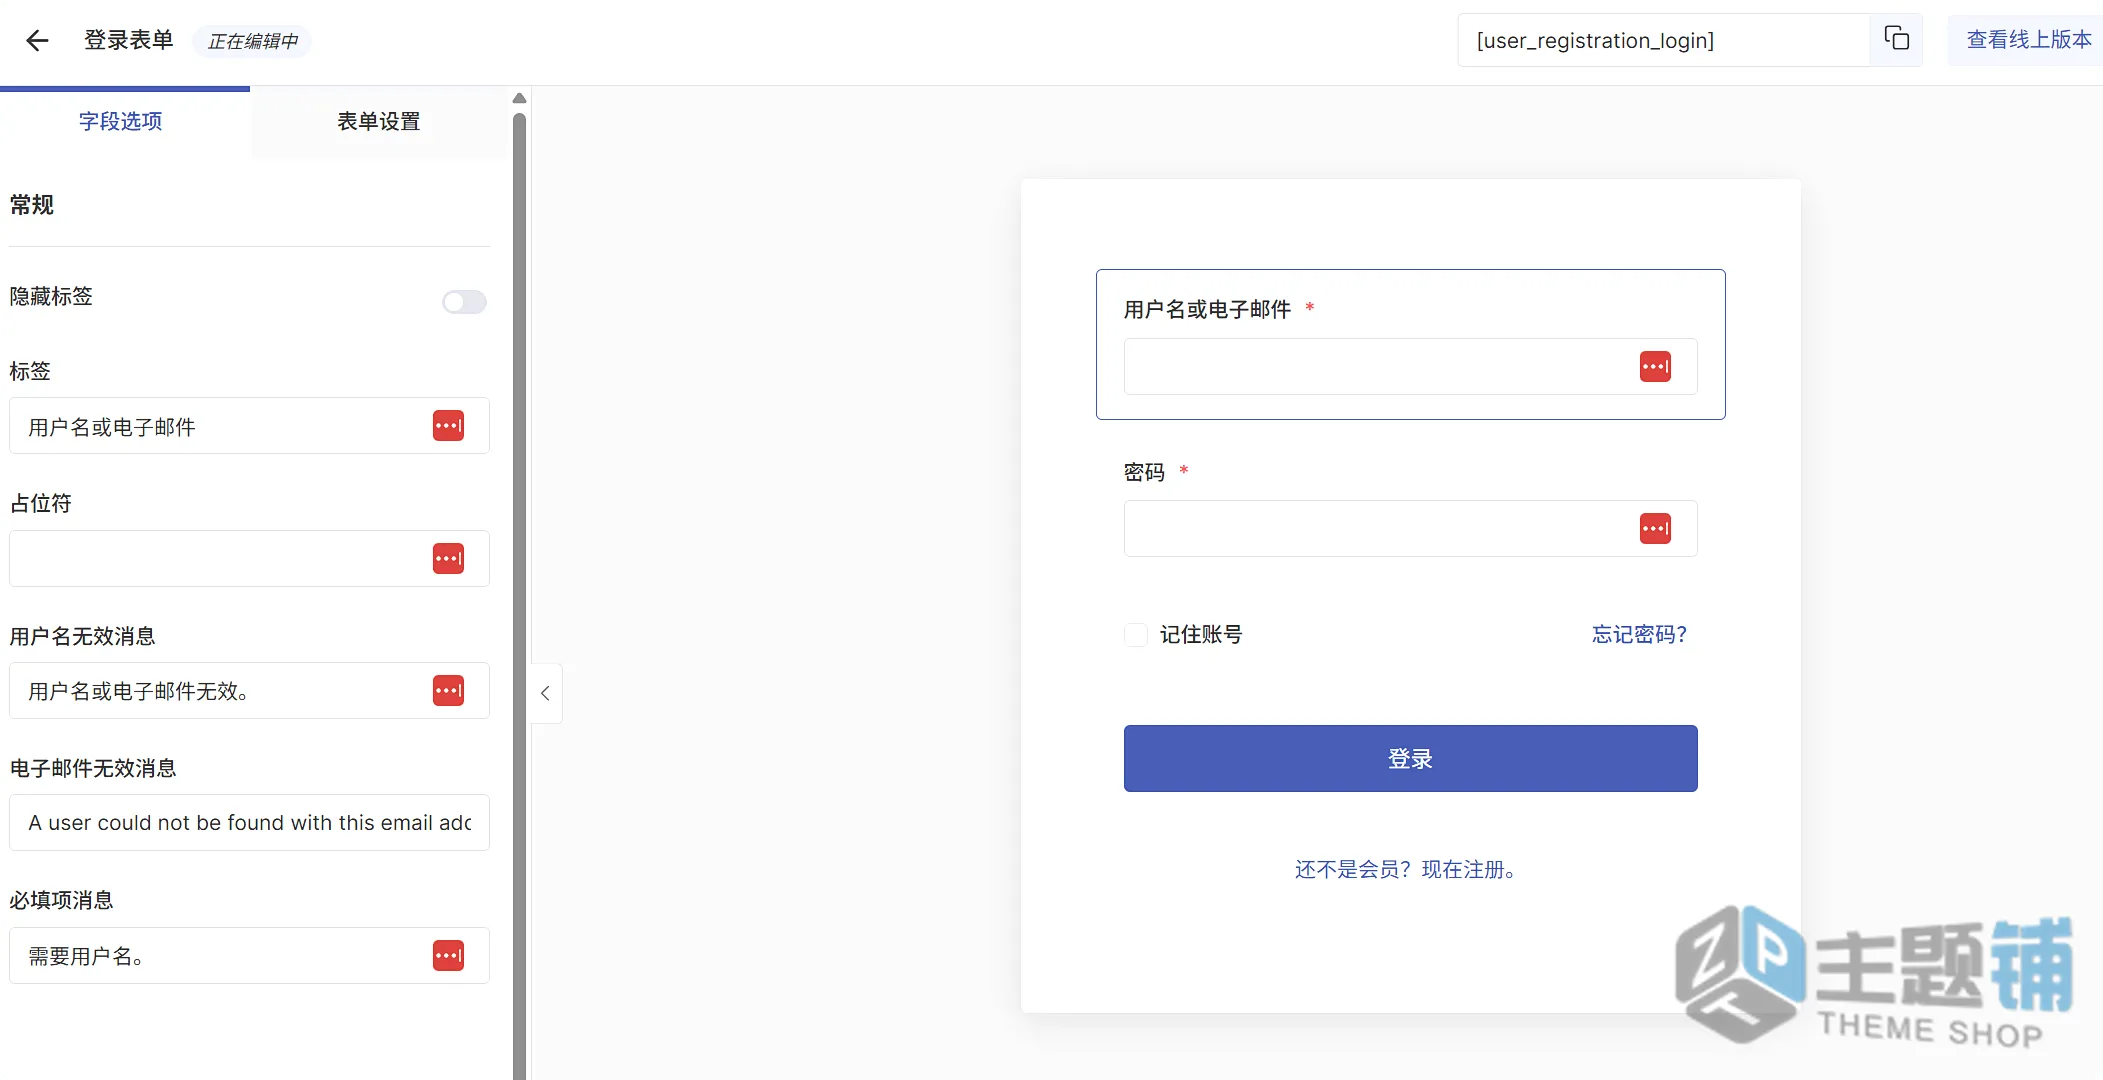Screen dimensions: 2103x1080
Task: Click the sidebar vertical scrollbar
Action: pos(519,595)
